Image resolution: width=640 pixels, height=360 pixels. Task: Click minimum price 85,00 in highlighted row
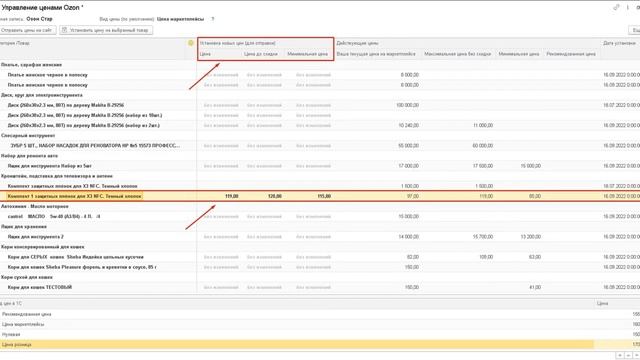click(535, 196)
